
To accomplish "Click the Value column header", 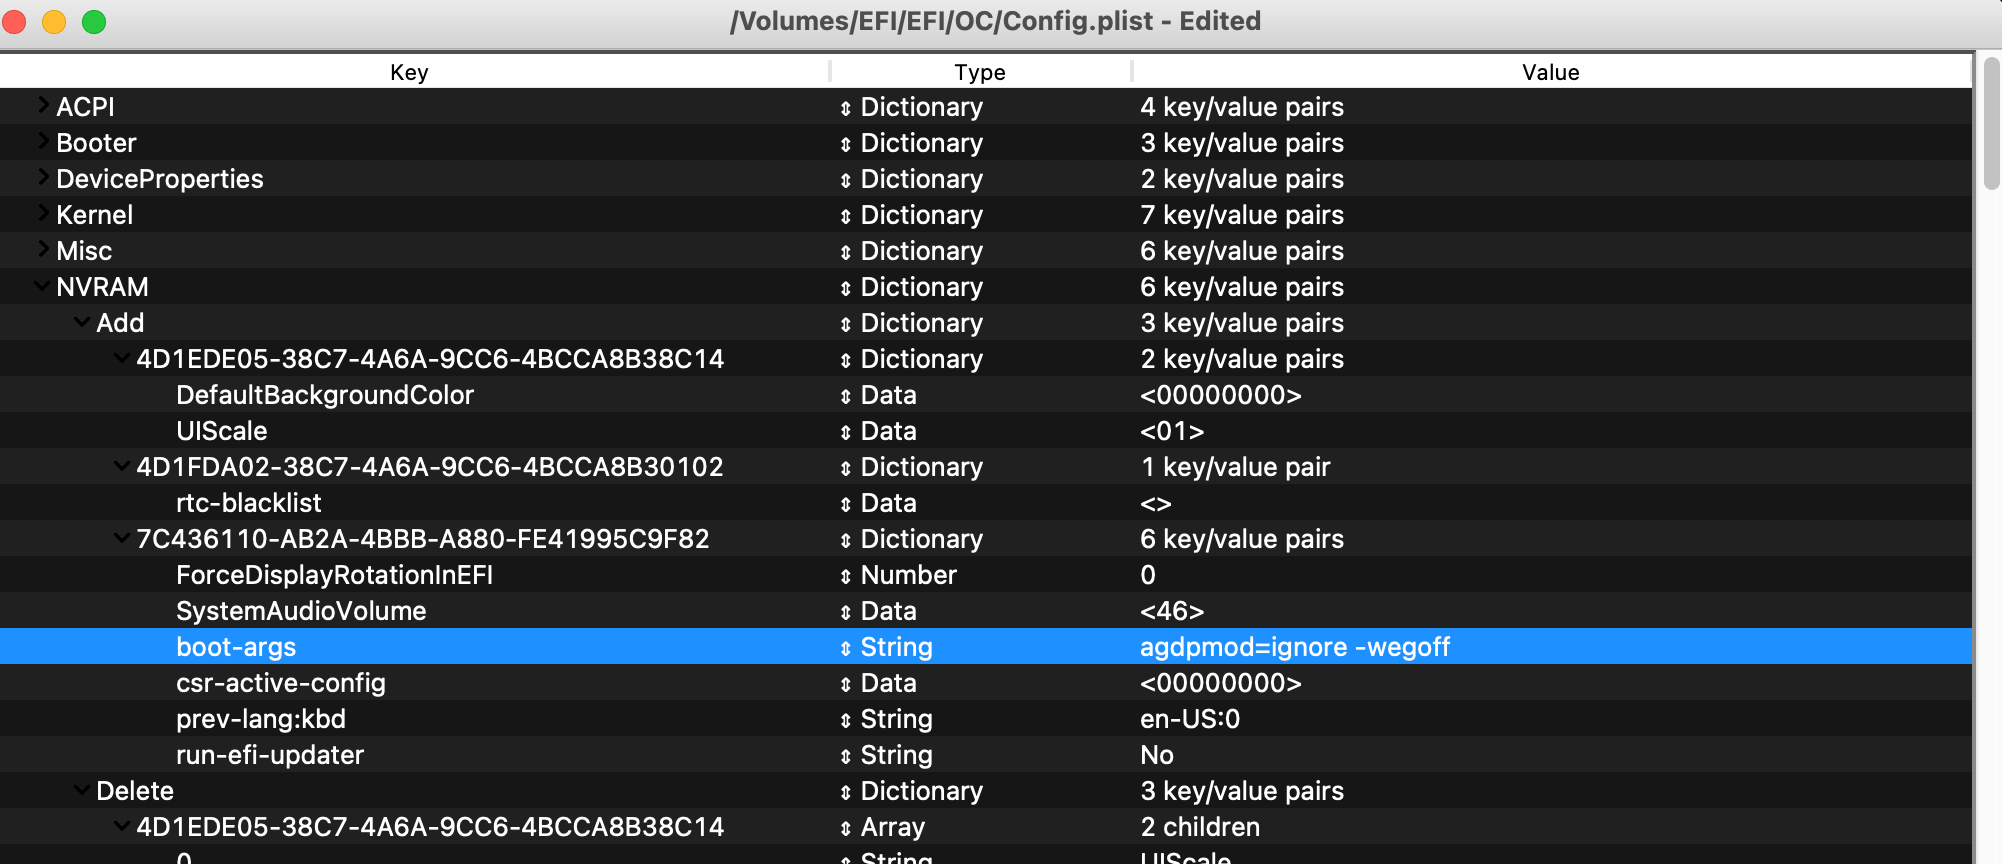I will pyautogui.click(x=1550, y=72).
